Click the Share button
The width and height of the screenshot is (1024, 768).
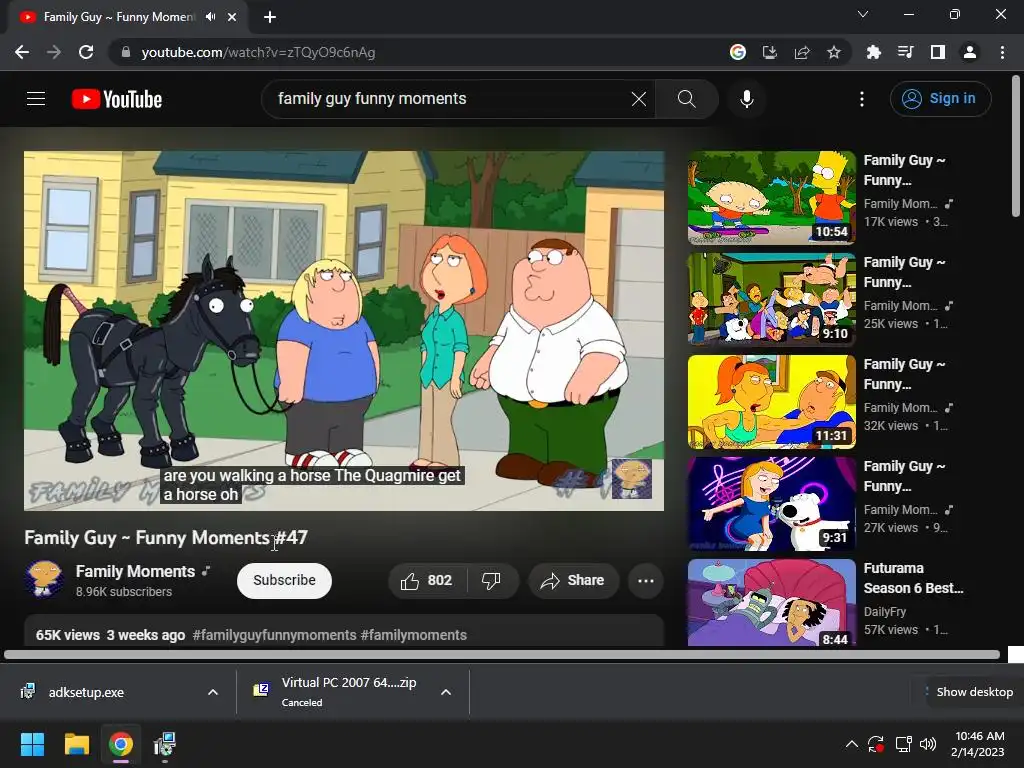pyautogui.click(x=573, y=581)
